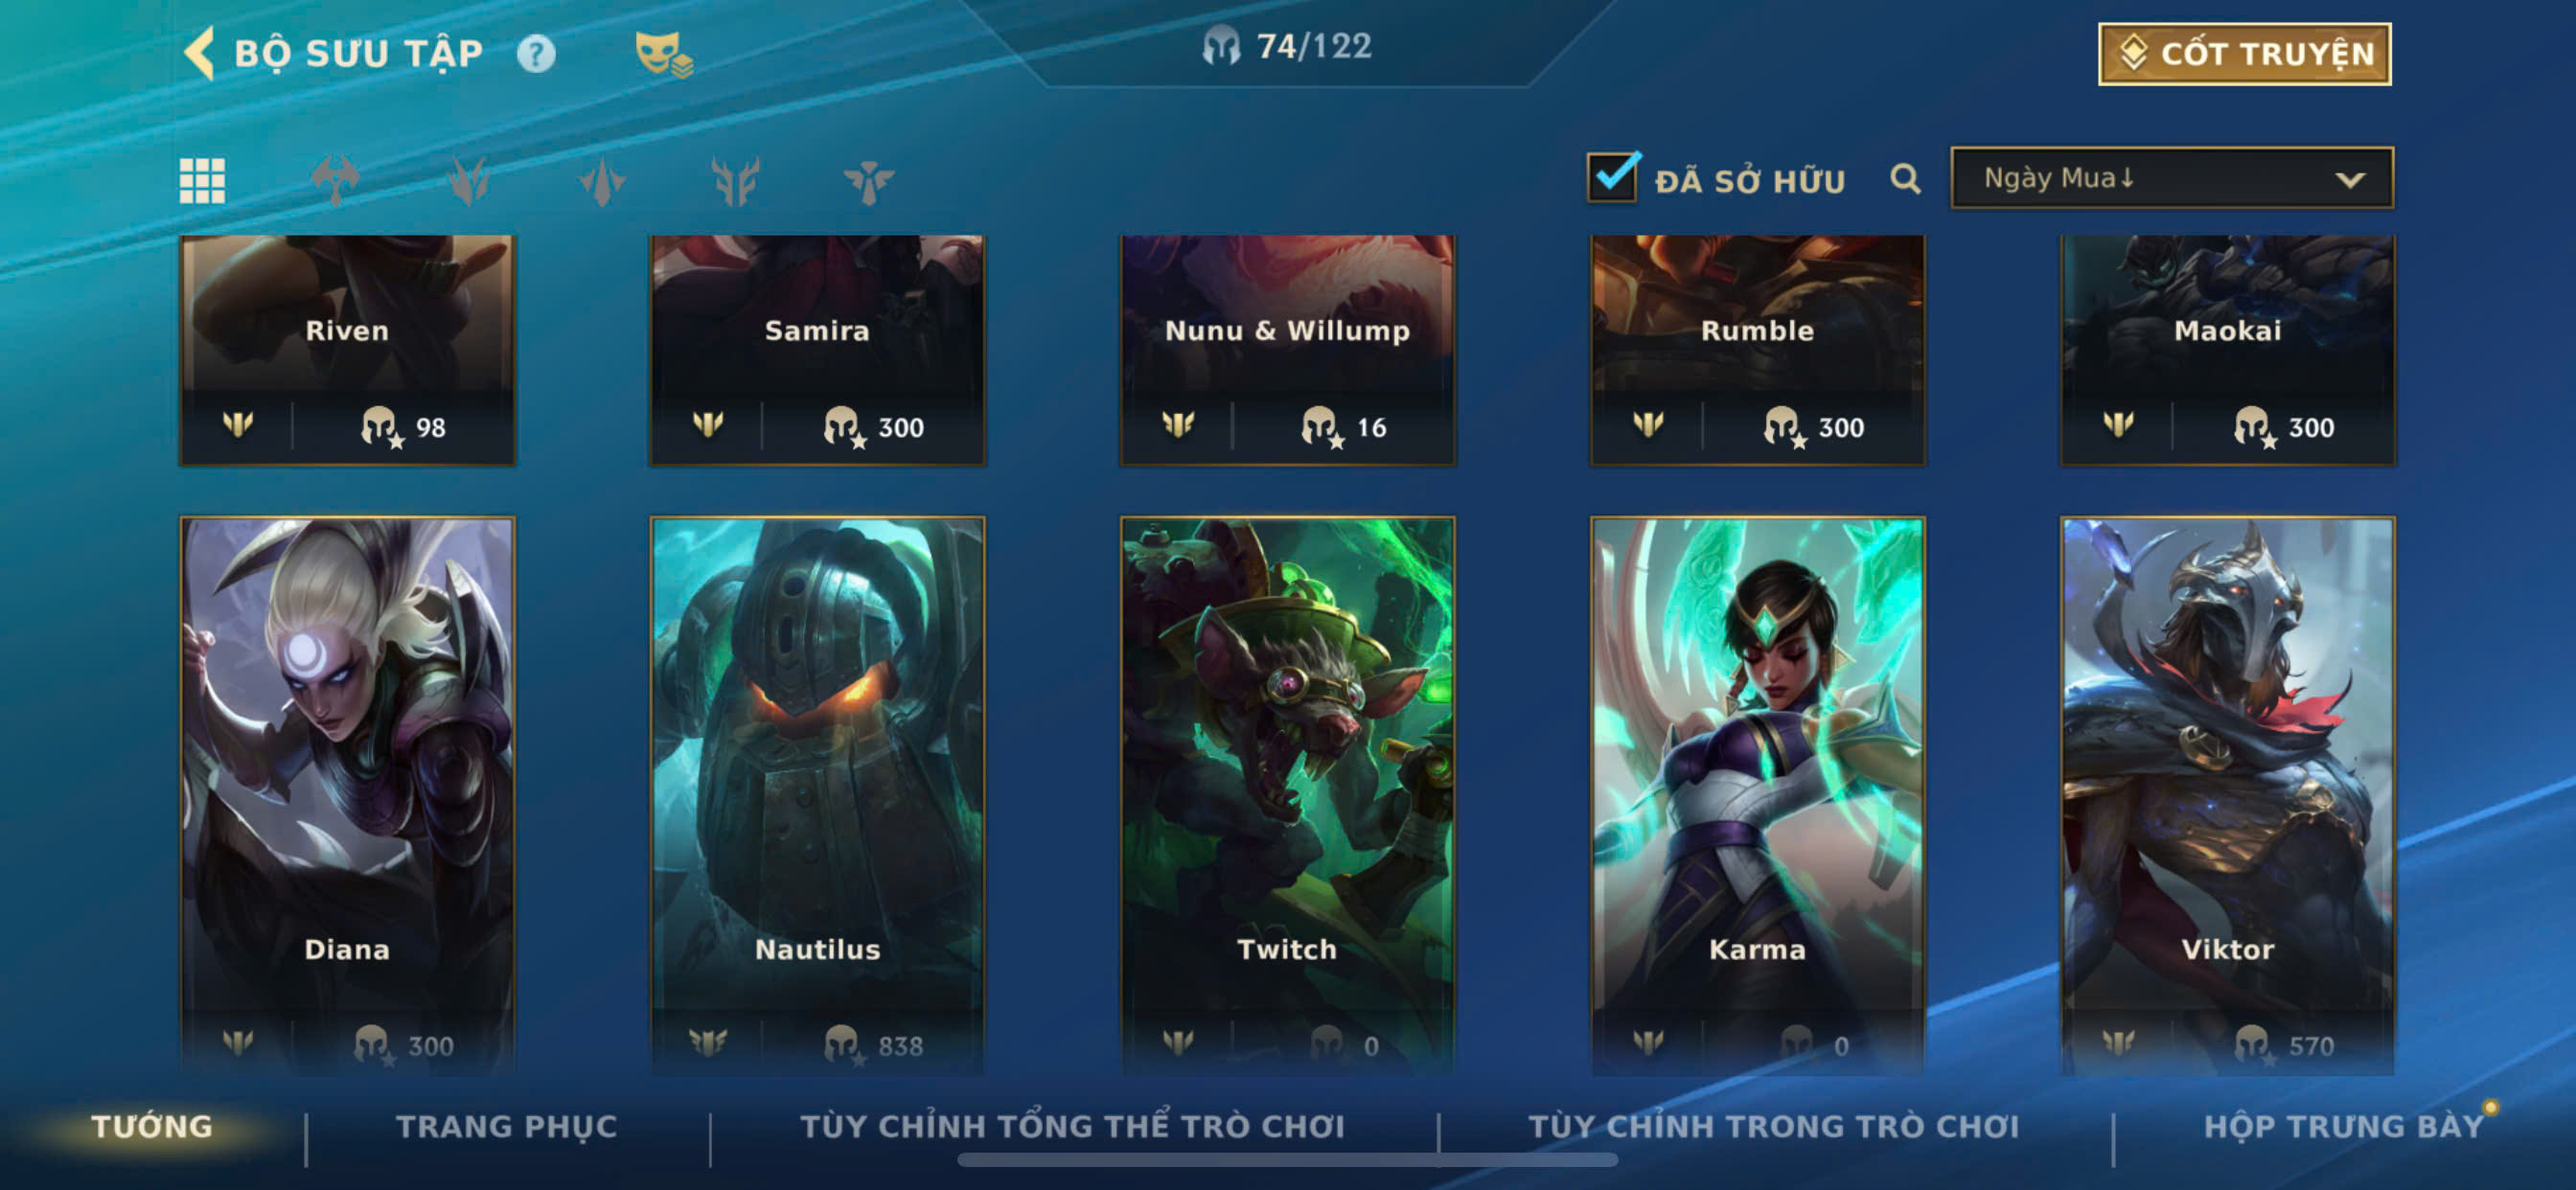Select the Twitch champion card
Screen dimensions: 2576x1190
click(1287, 795)
